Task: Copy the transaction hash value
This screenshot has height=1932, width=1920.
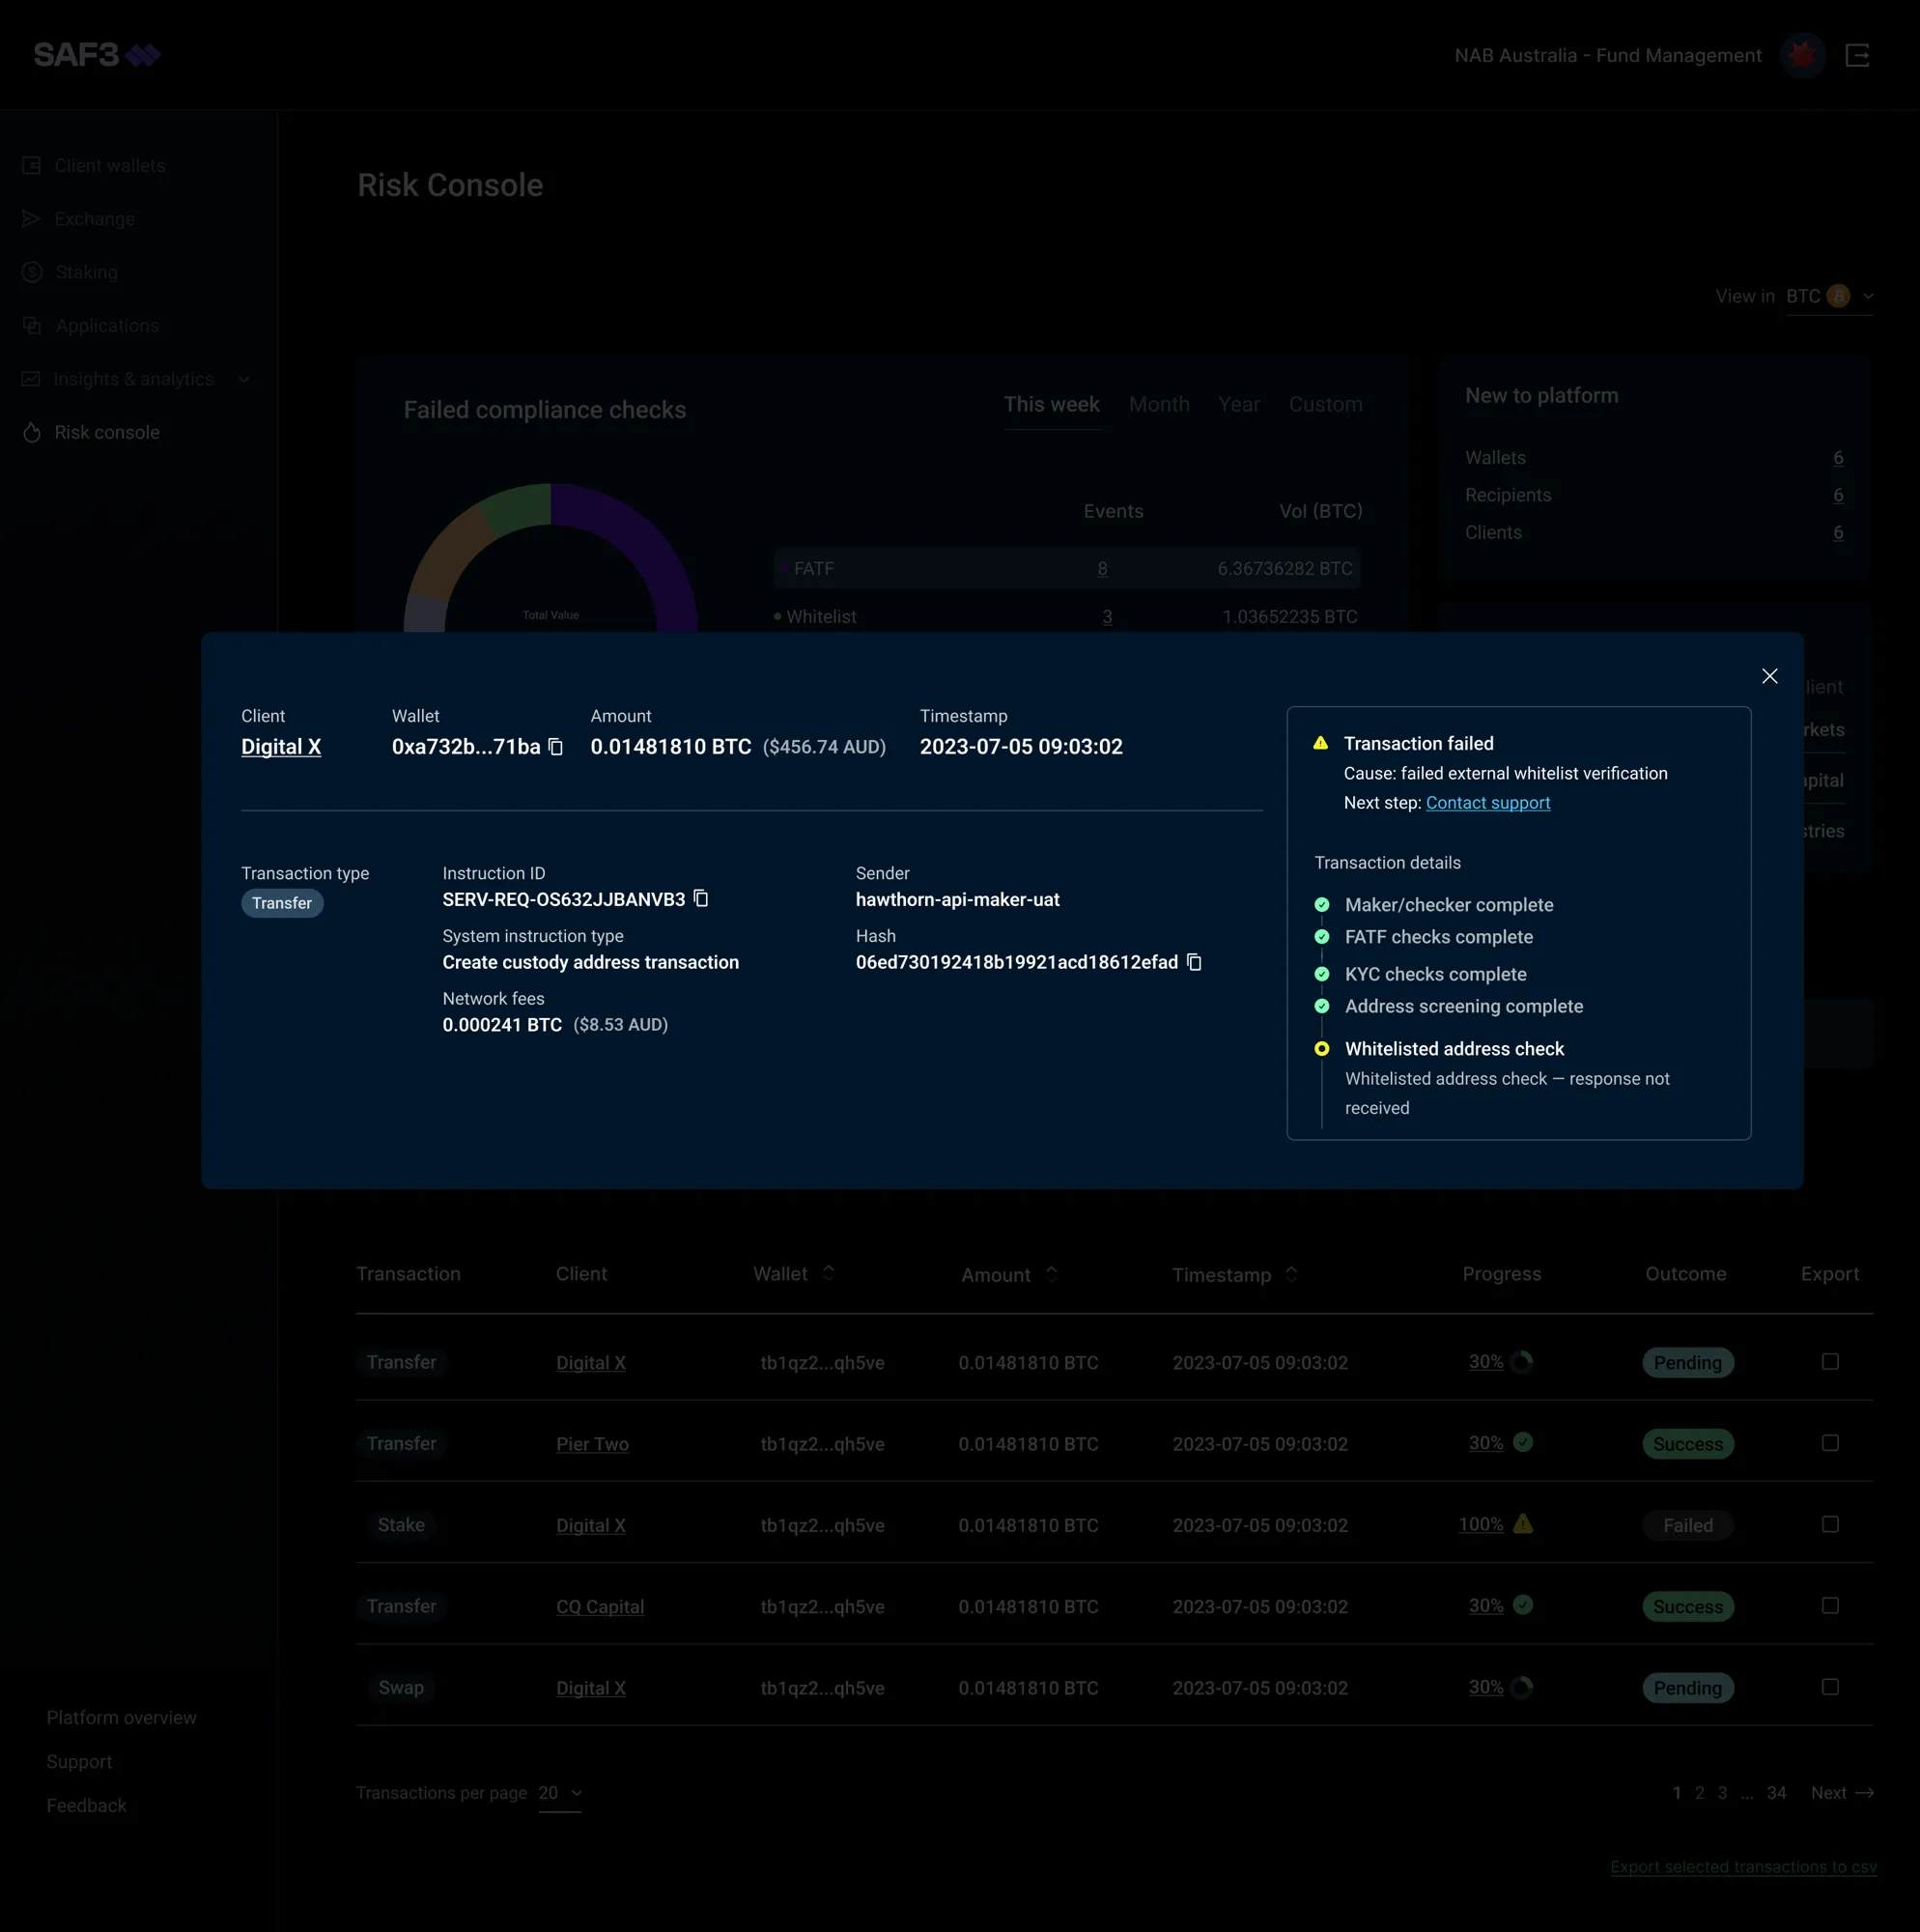Action: pyautogui.click(x=1194, y=962)
